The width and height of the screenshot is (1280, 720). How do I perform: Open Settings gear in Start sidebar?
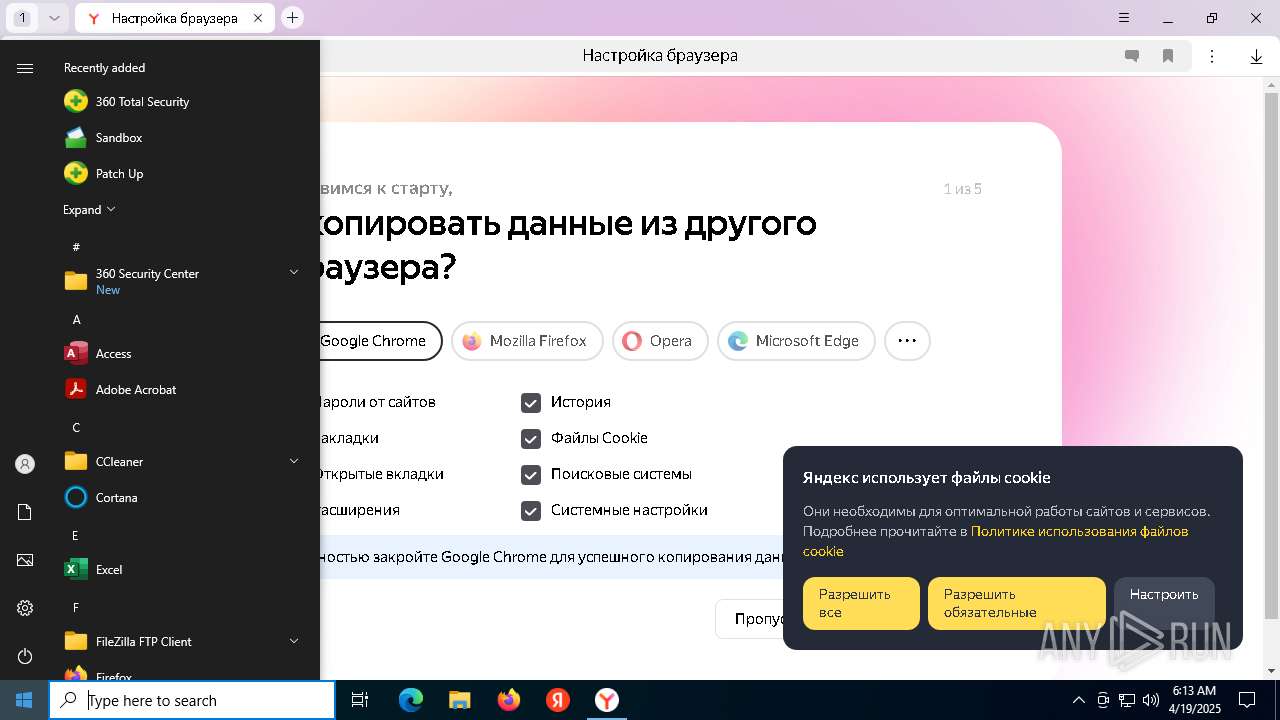pyautogui.click(x=25, y=608)
